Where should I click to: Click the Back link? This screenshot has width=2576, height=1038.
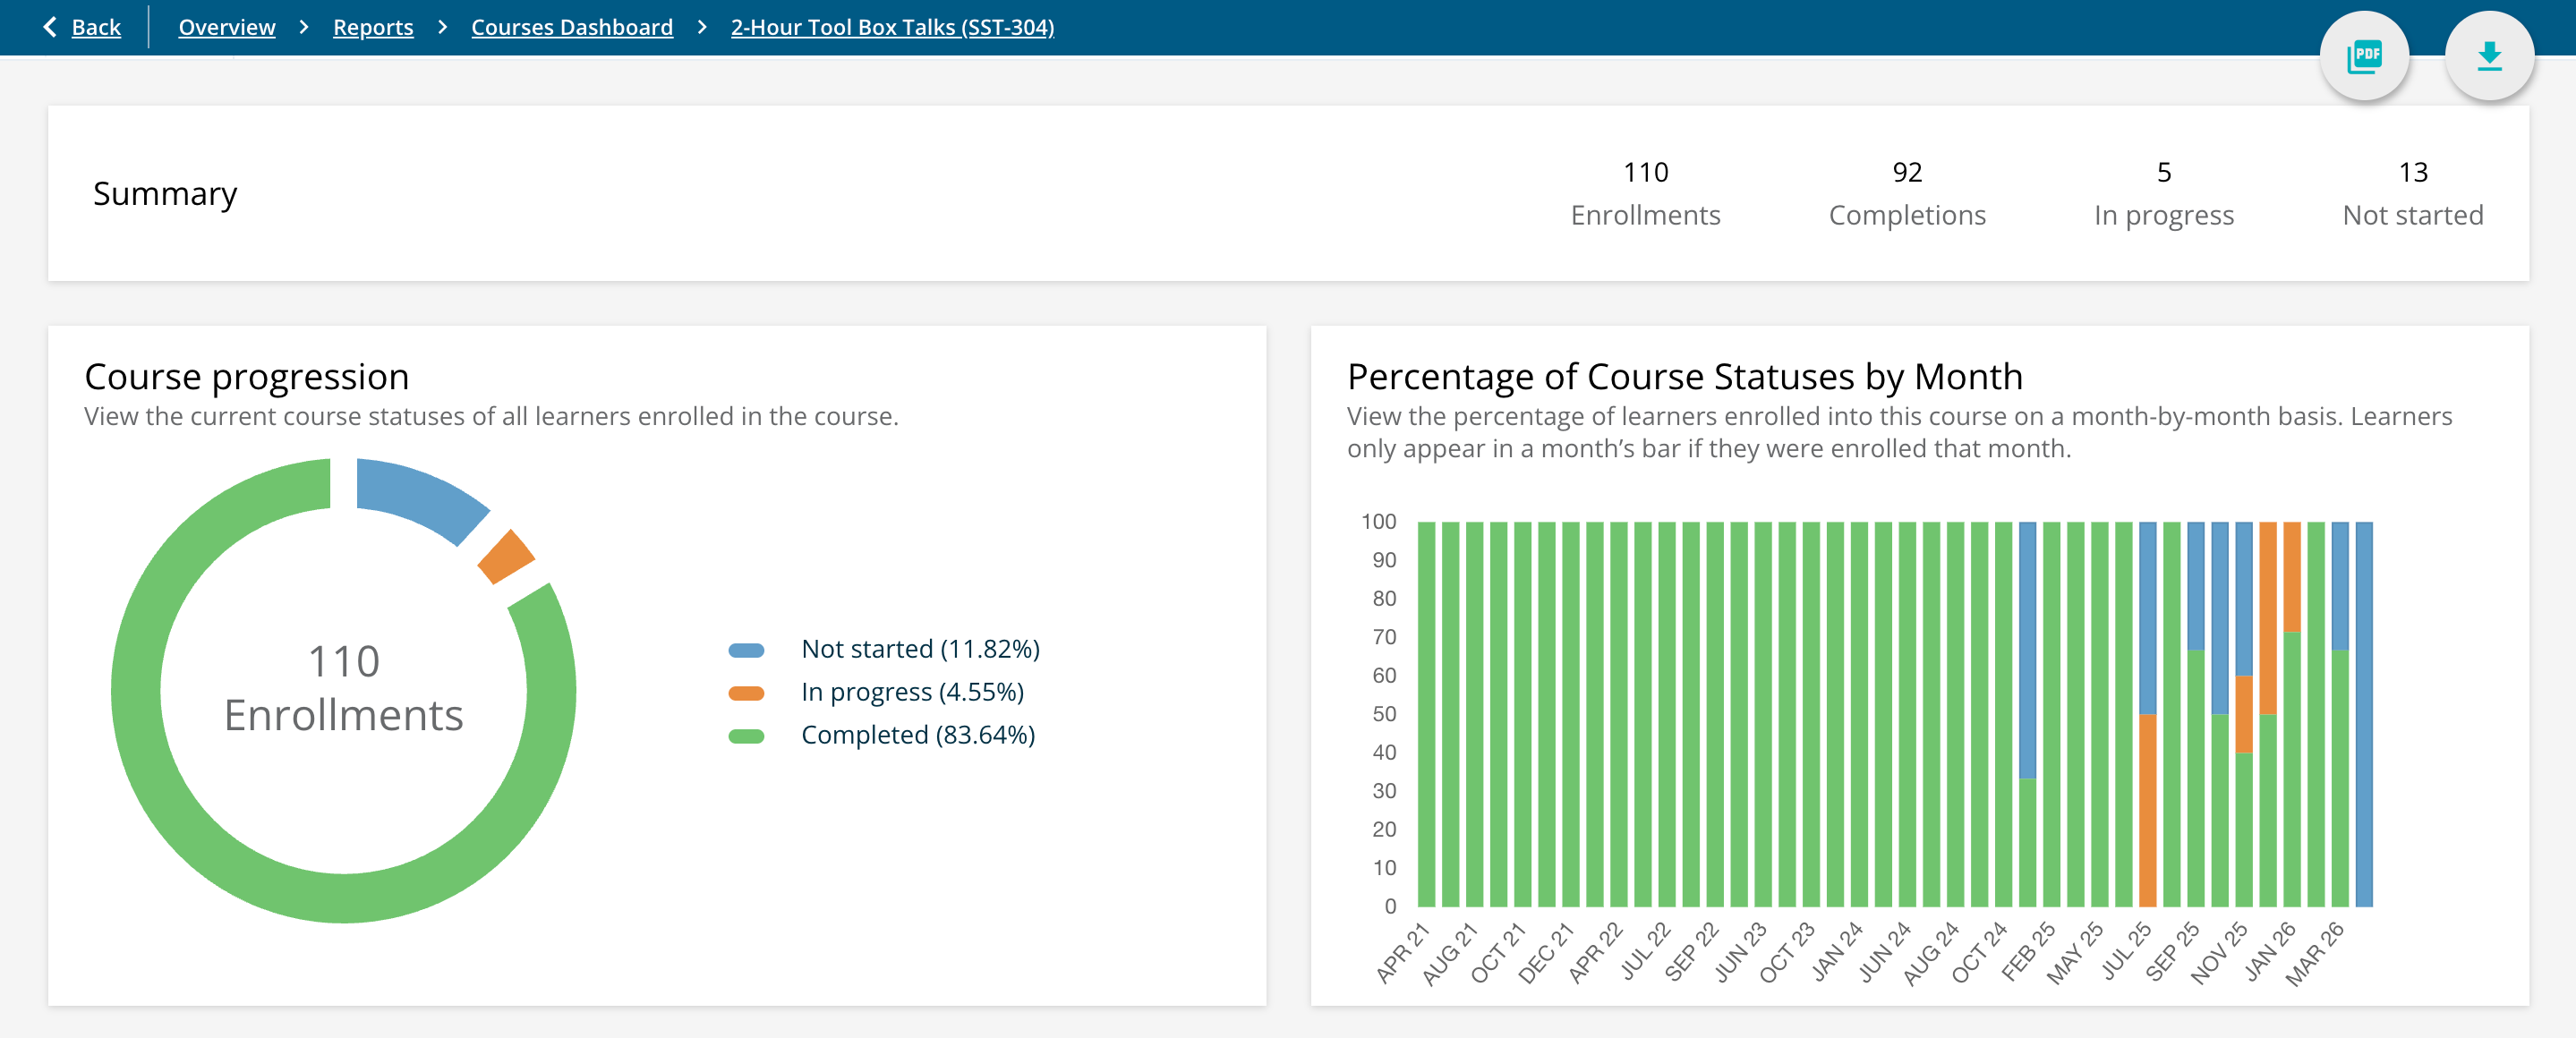click(96, 27)
